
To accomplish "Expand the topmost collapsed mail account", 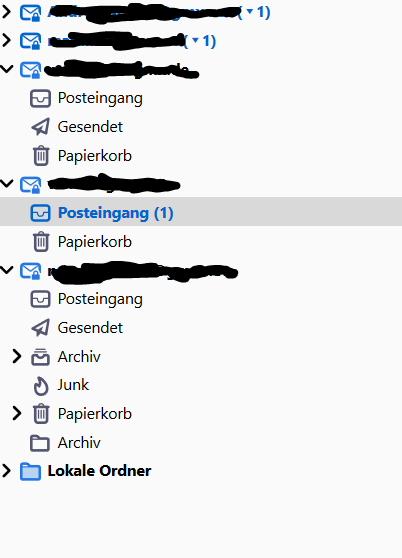I will [x=6, y=12].
